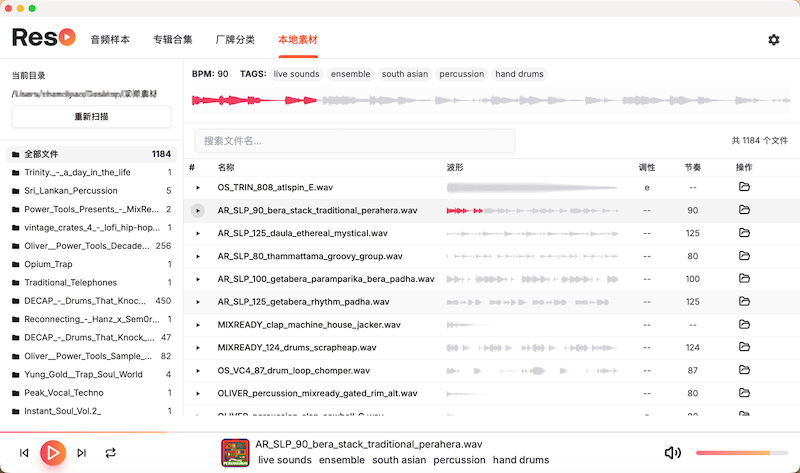Skip to the next track
This screenshot has width=800, height=473.
pyautogui.click(x=82, y=453)
